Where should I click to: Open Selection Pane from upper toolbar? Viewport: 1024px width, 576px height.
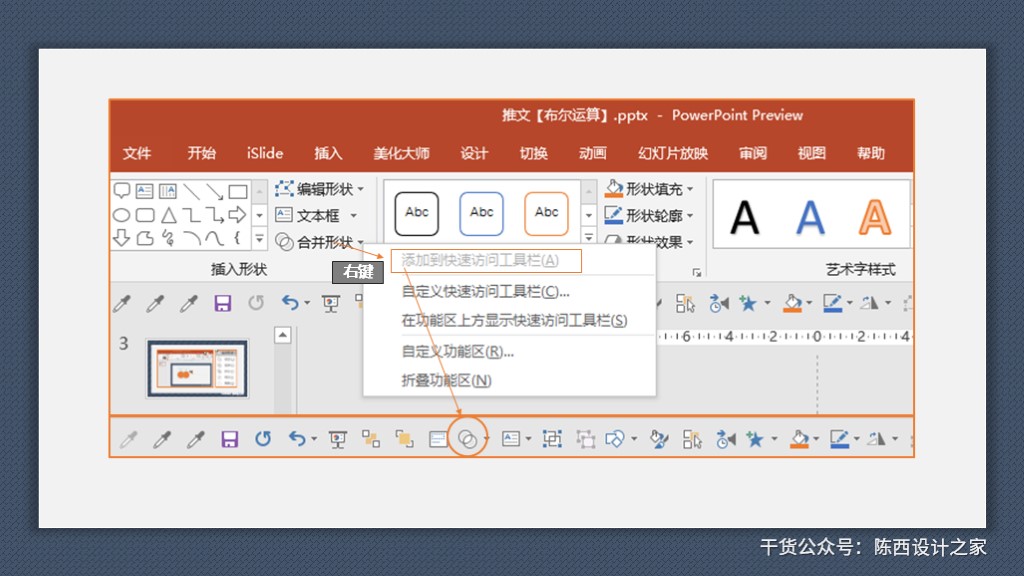click(x=685, y=303)
